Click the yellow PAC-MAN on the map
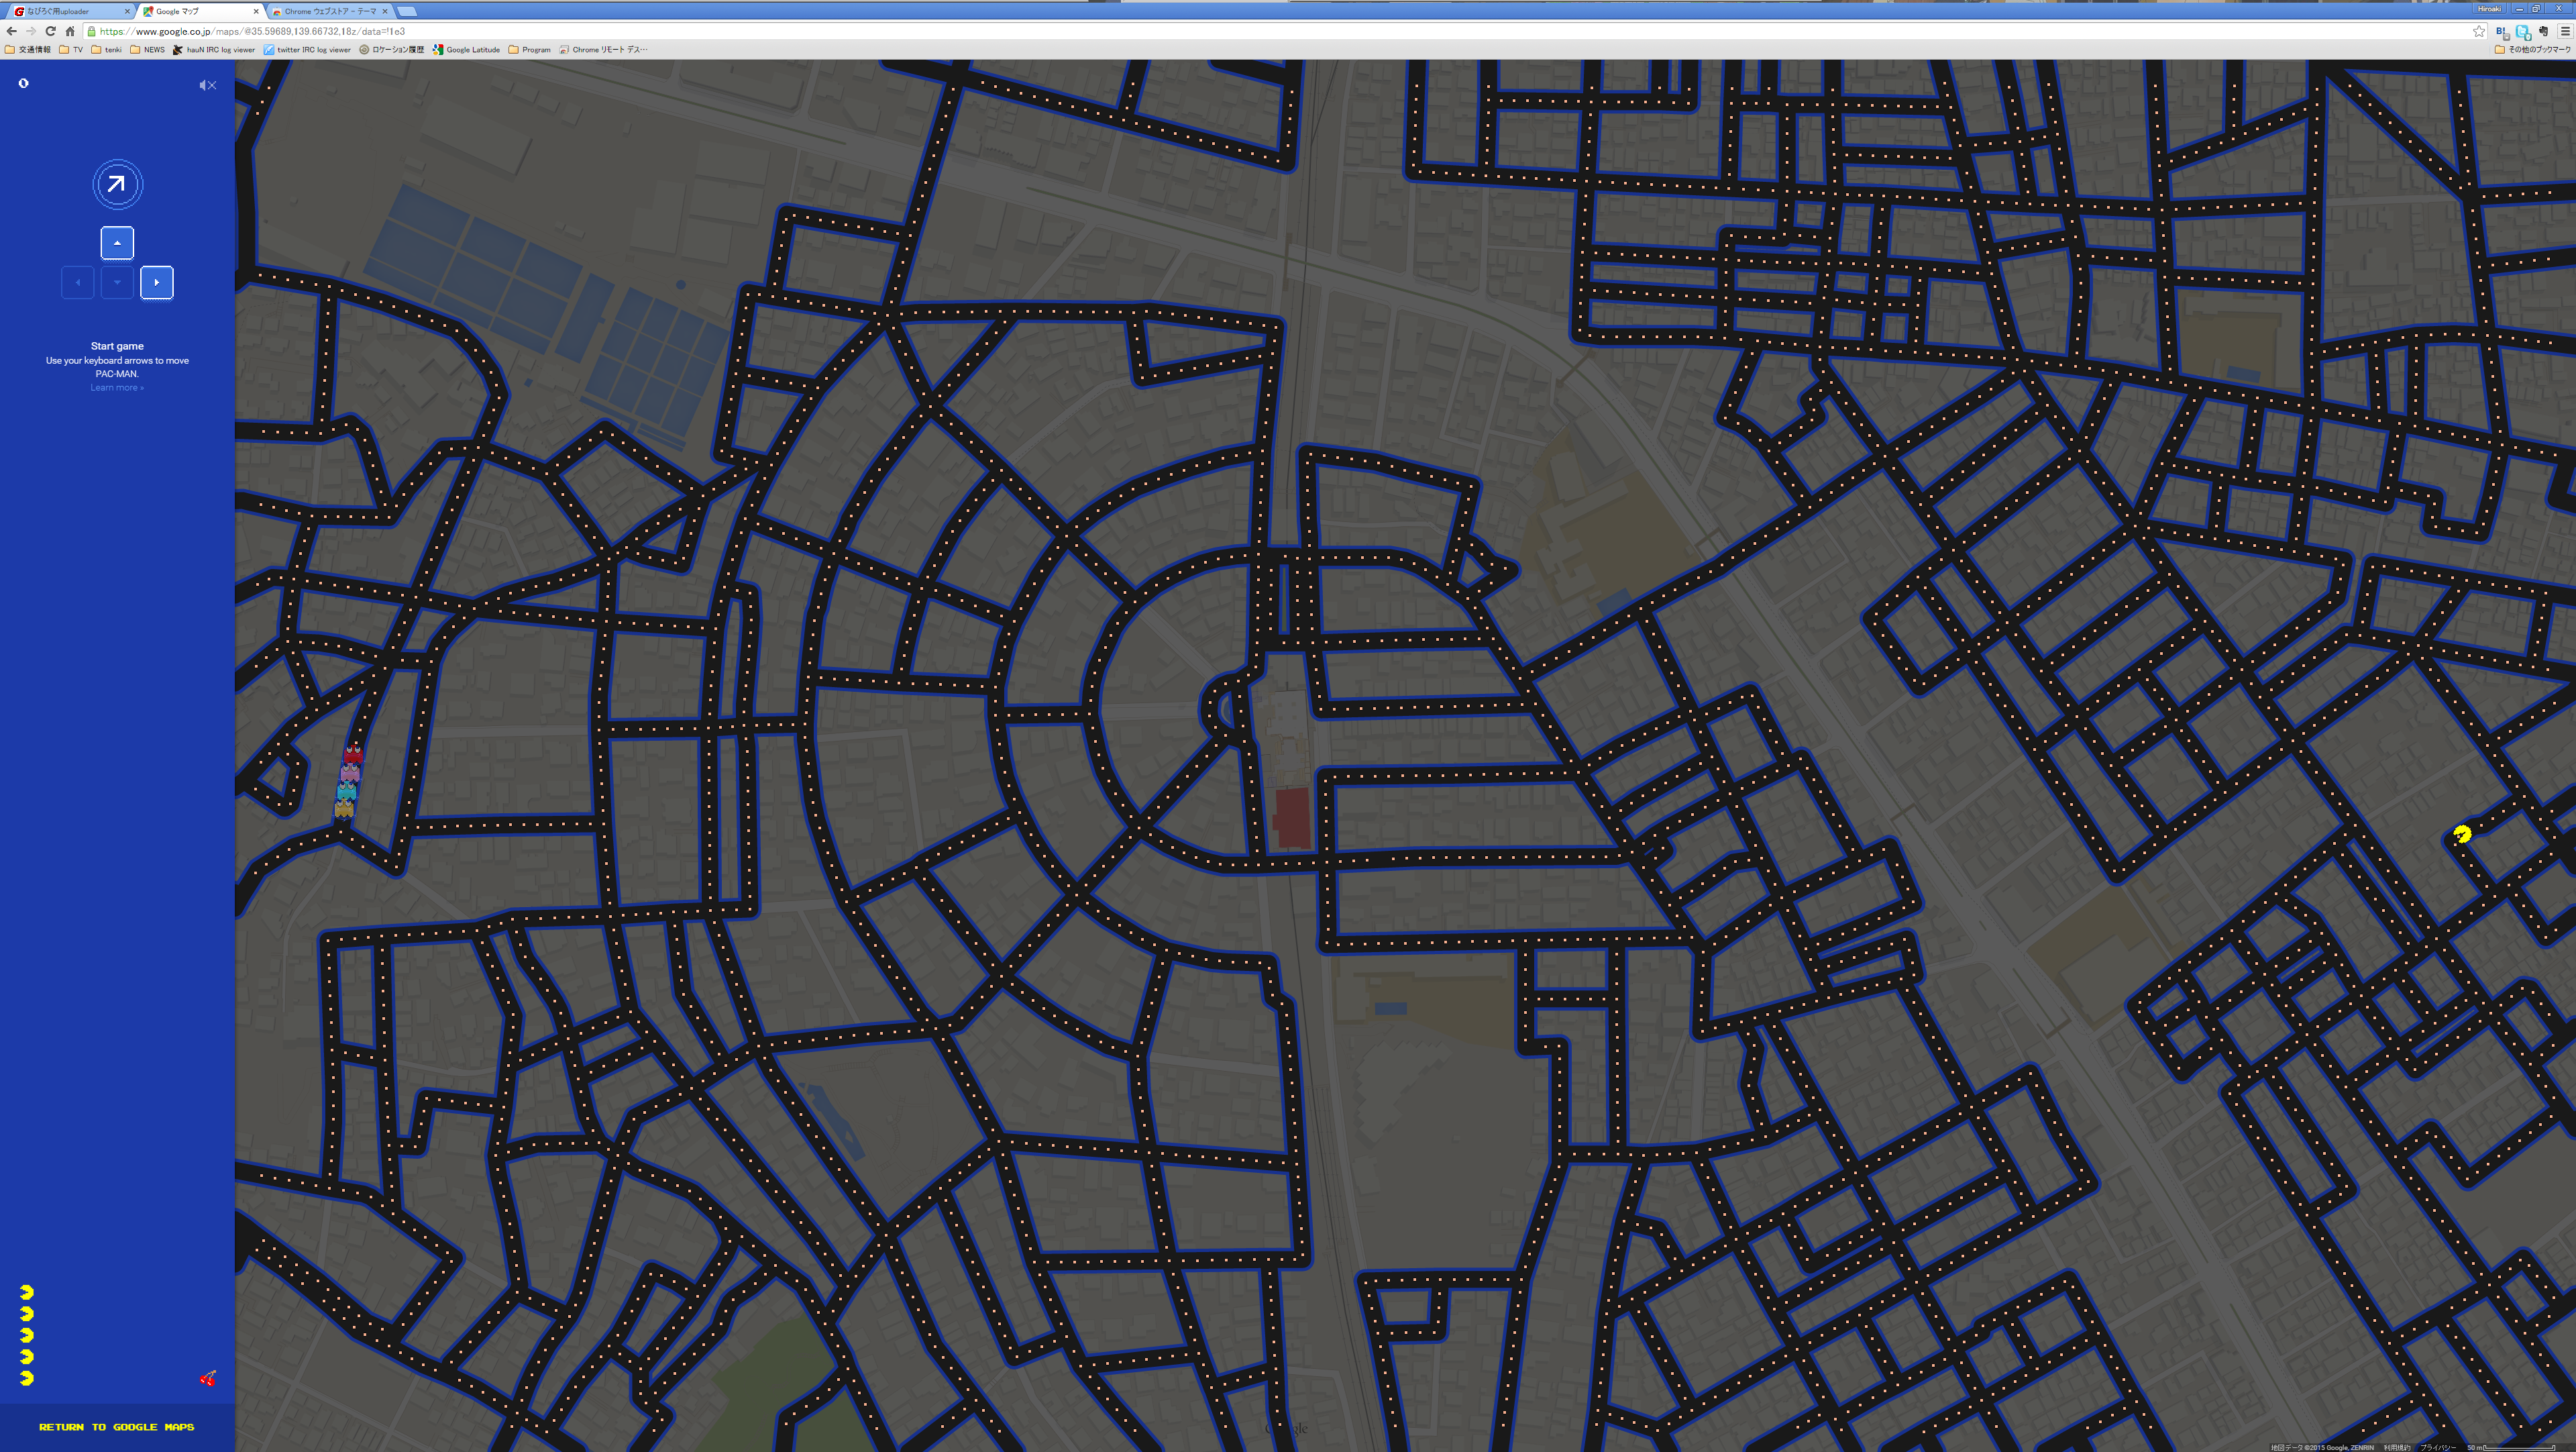This screenshot has height=1452, width=2576. pos(2462,833)
